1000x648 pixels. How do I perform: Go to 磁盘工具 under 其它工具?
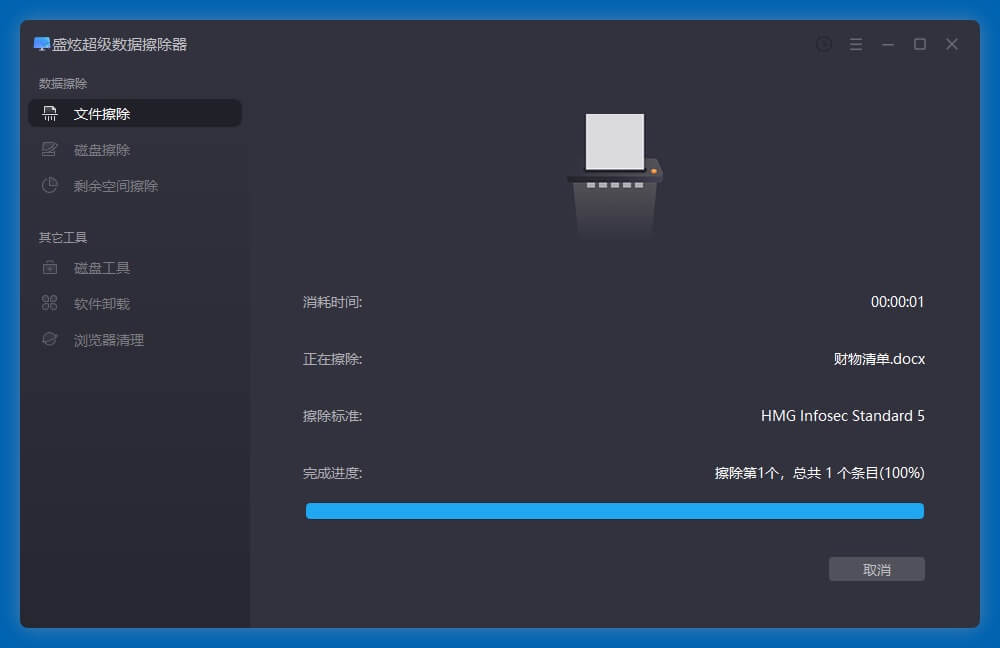pos(102,268)
